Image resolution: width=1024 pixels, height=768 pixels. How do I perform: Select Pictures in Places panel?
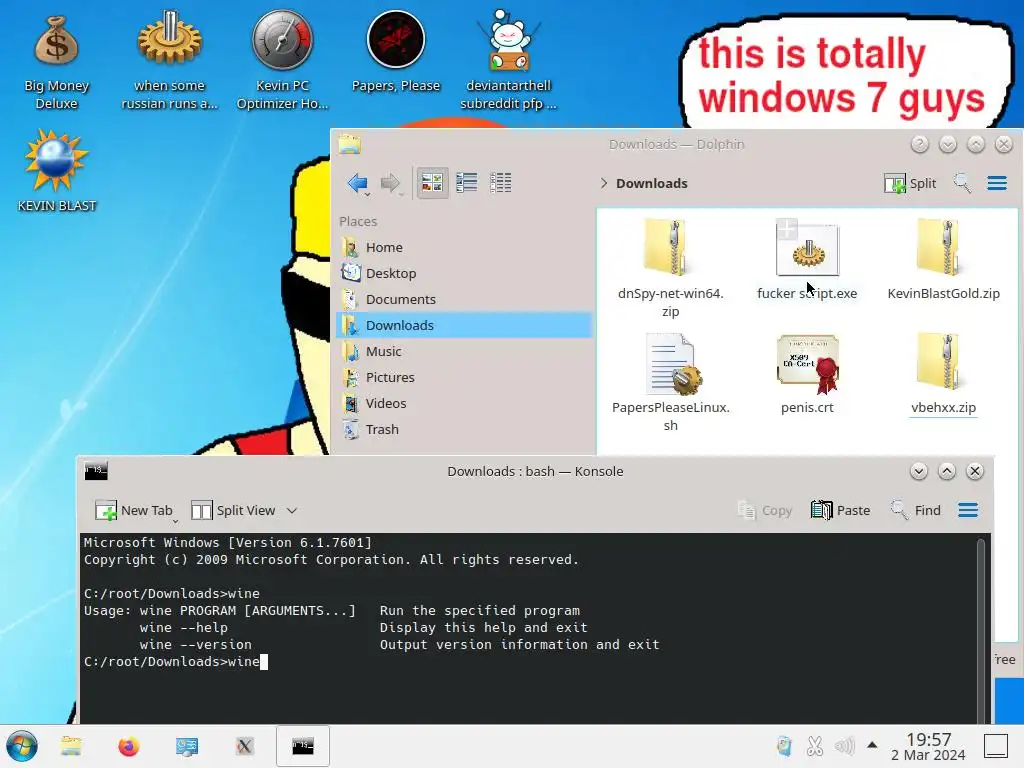tap(464, 377)
